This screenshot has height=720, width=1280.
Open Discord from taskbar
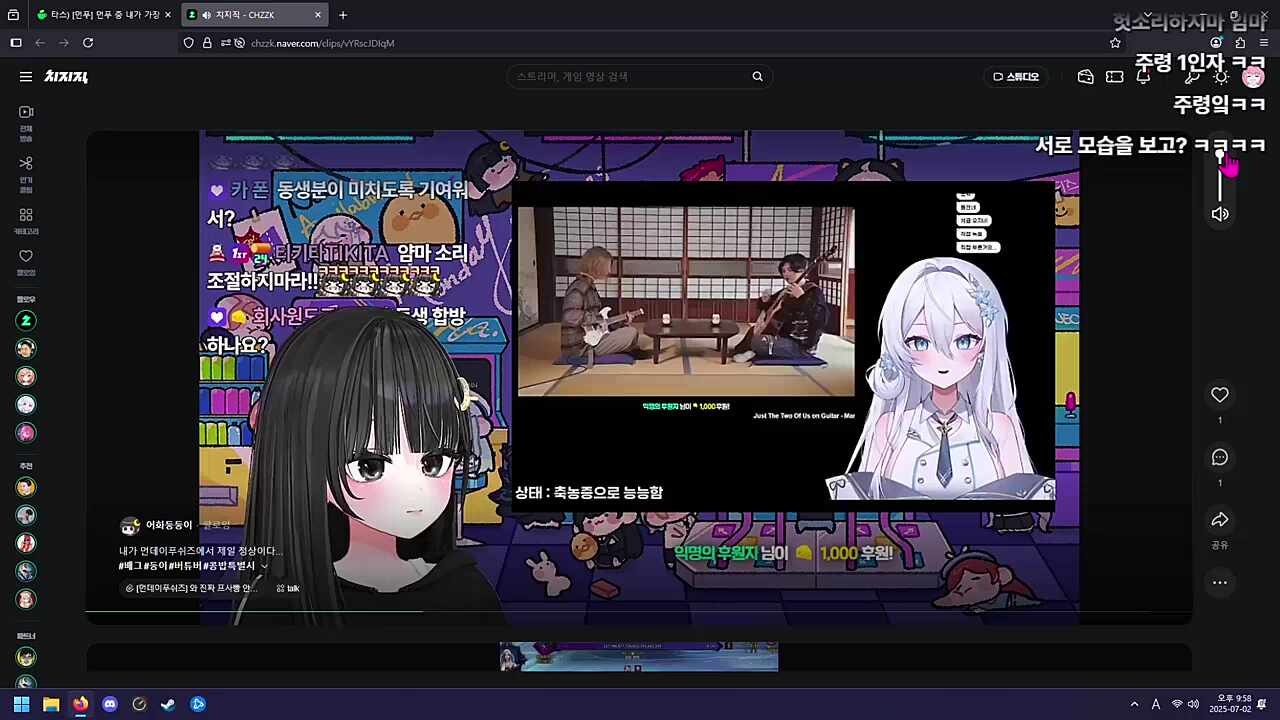110,704
